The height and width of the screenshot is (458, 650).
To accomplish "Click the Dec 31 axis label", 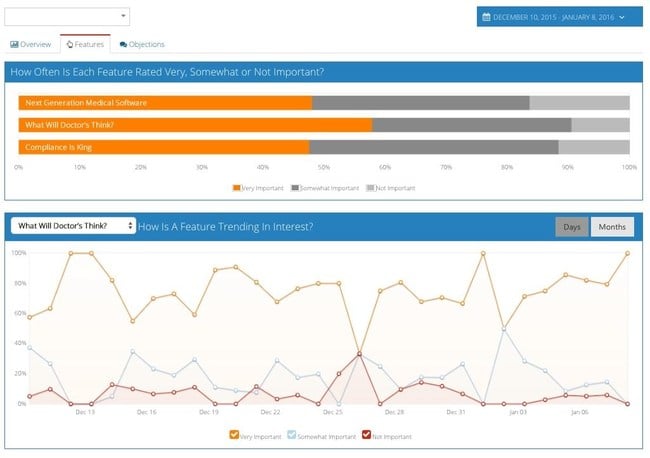I will pos(456,412).
